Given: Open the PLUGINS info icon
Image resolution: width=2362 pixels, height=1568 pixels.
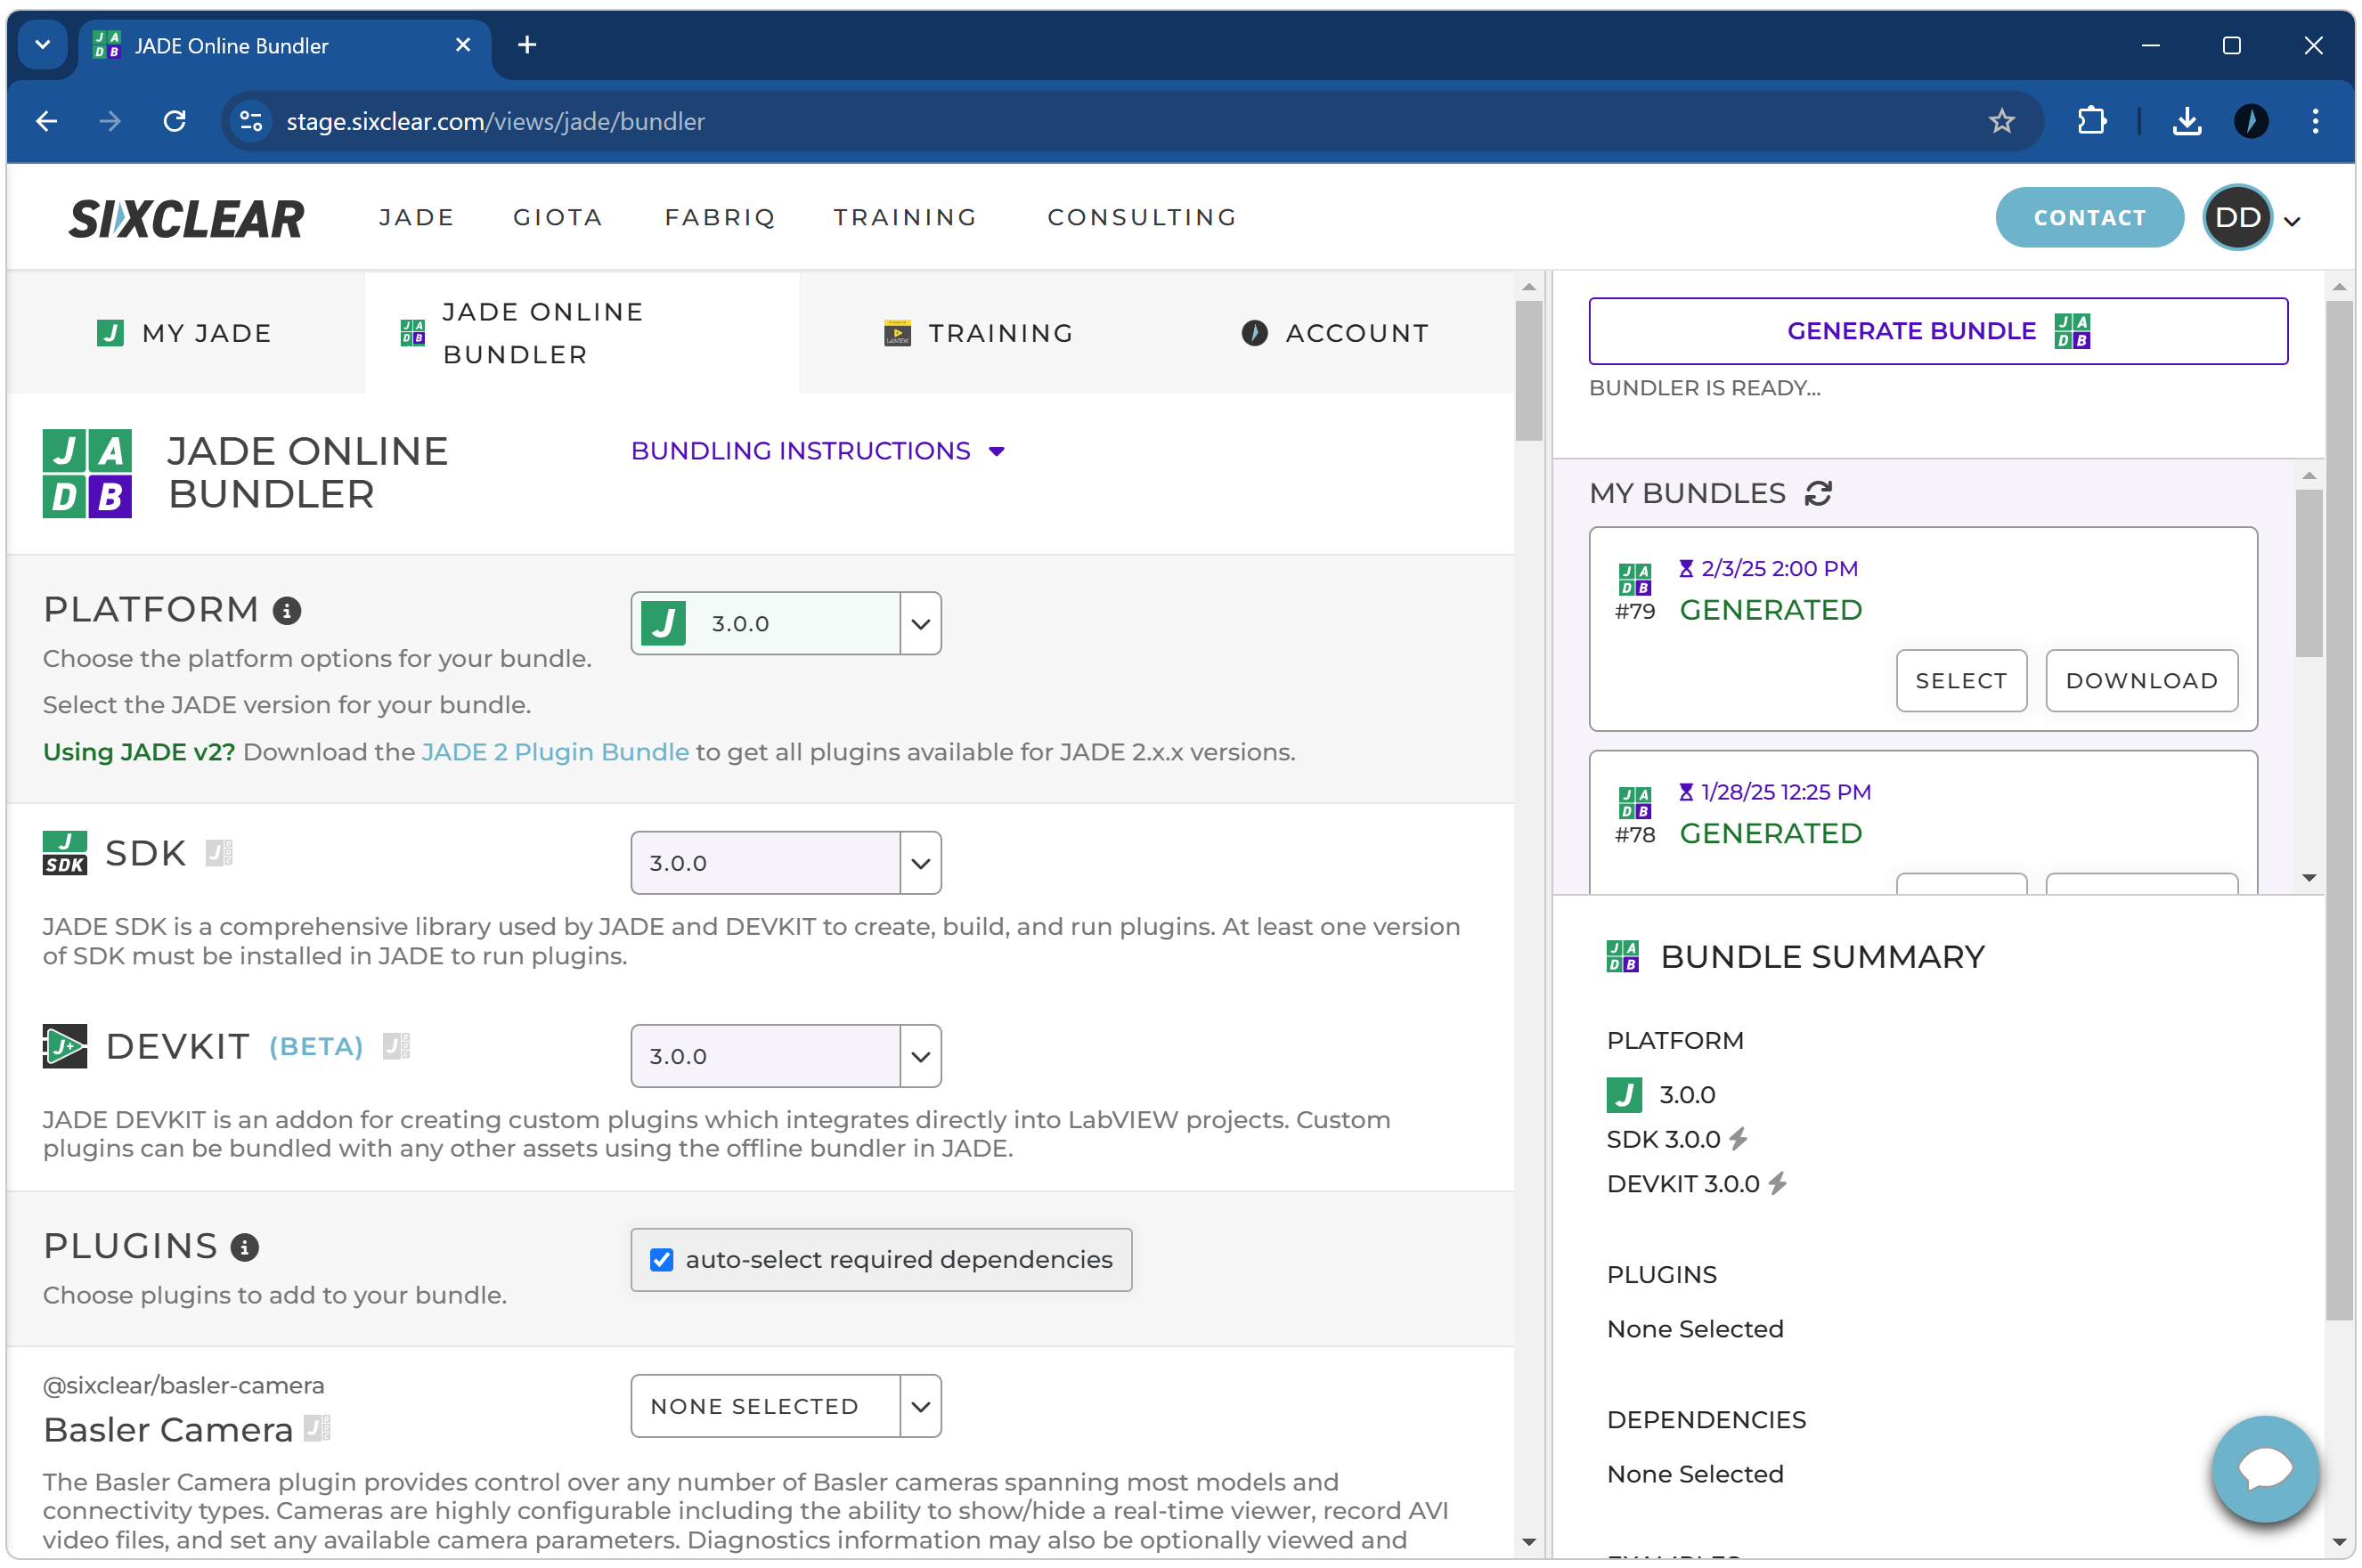Looking at the screenshot, I should pyautogui.click(x=245, y=1247).
